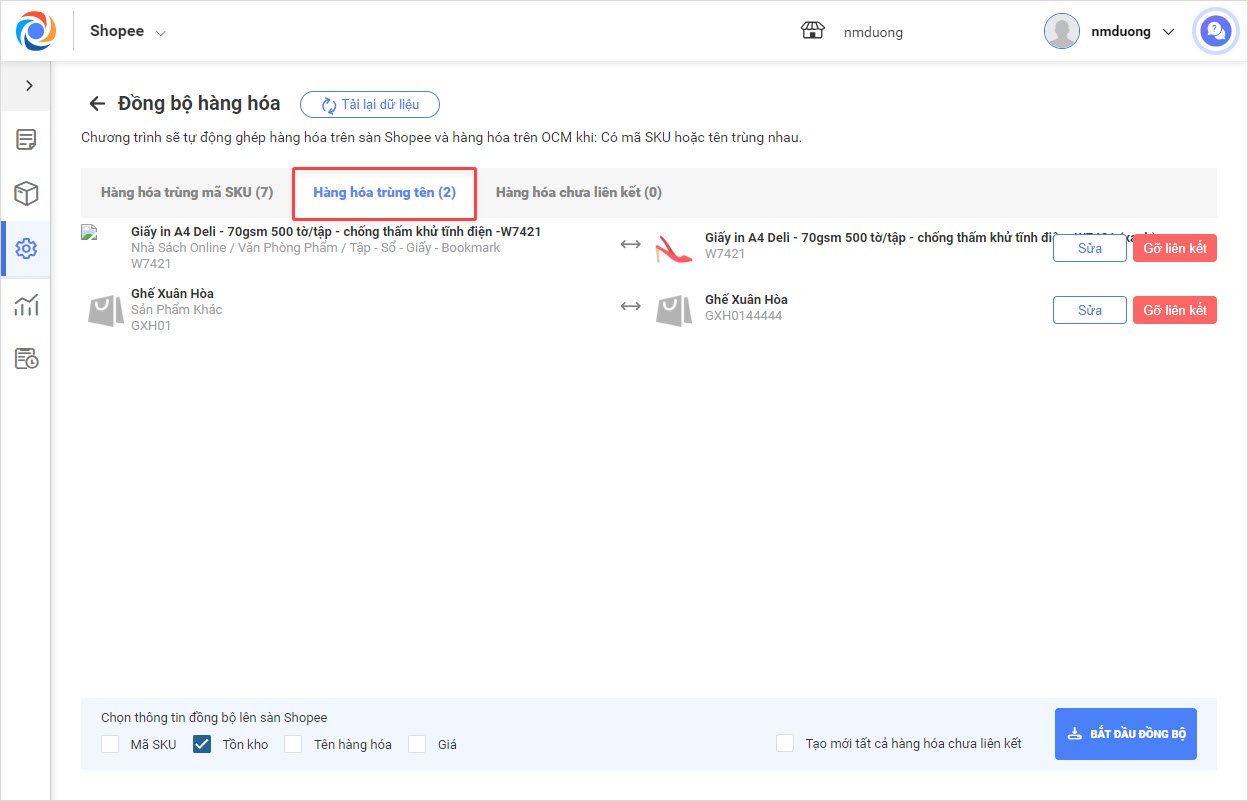This screenshot has height=801, width=1248.
Task: Click the app logo in top left
Action: 36,31
